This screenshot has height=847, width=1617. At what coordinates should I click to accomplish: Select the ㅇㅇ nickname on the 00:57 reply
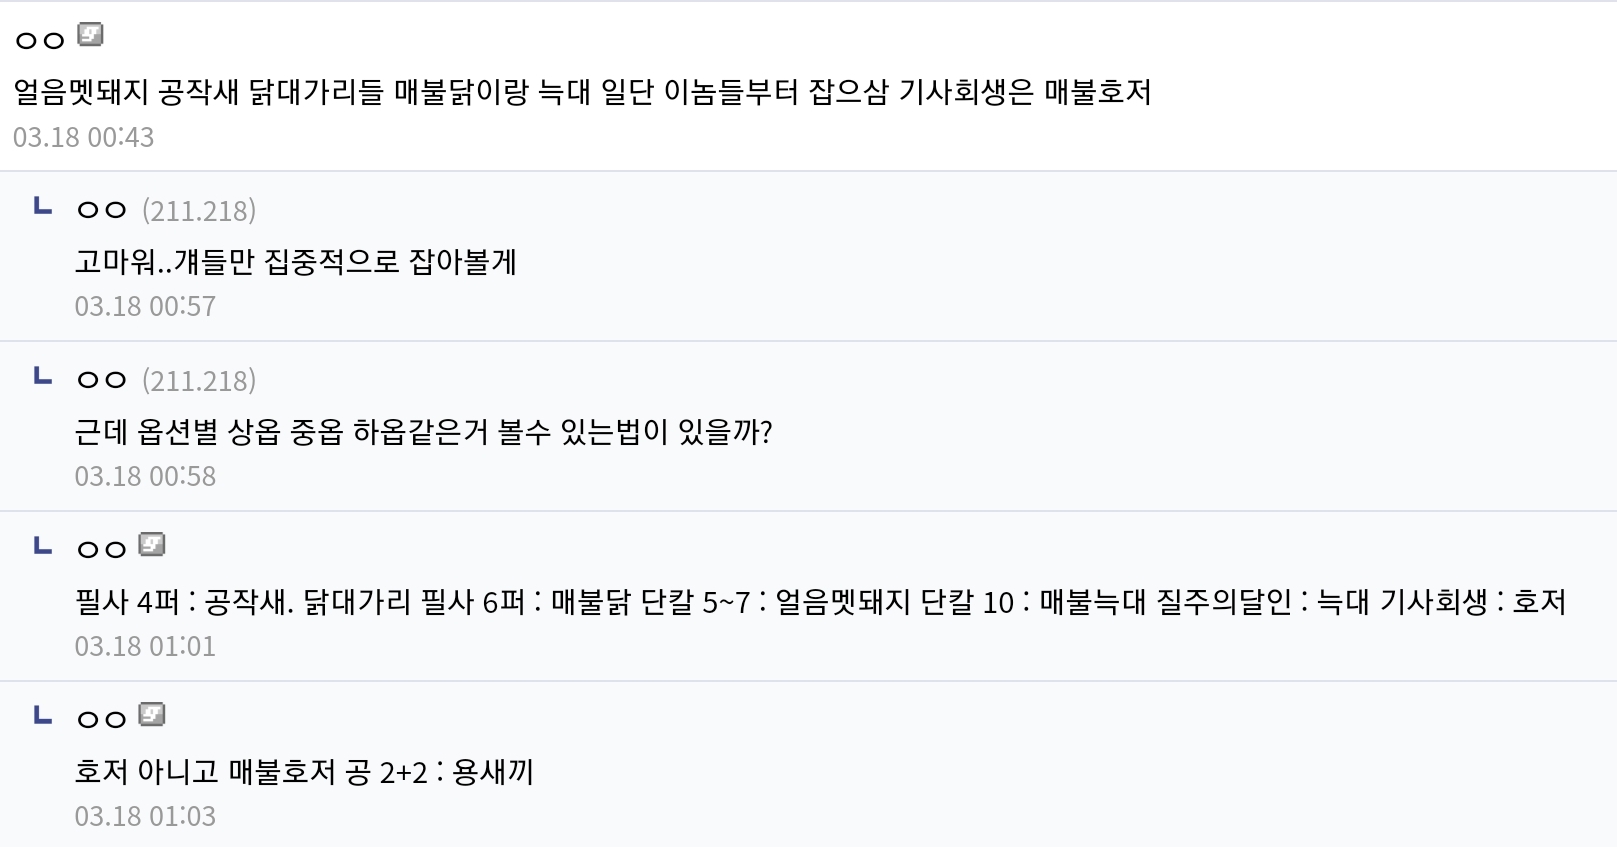coord(102,210)
